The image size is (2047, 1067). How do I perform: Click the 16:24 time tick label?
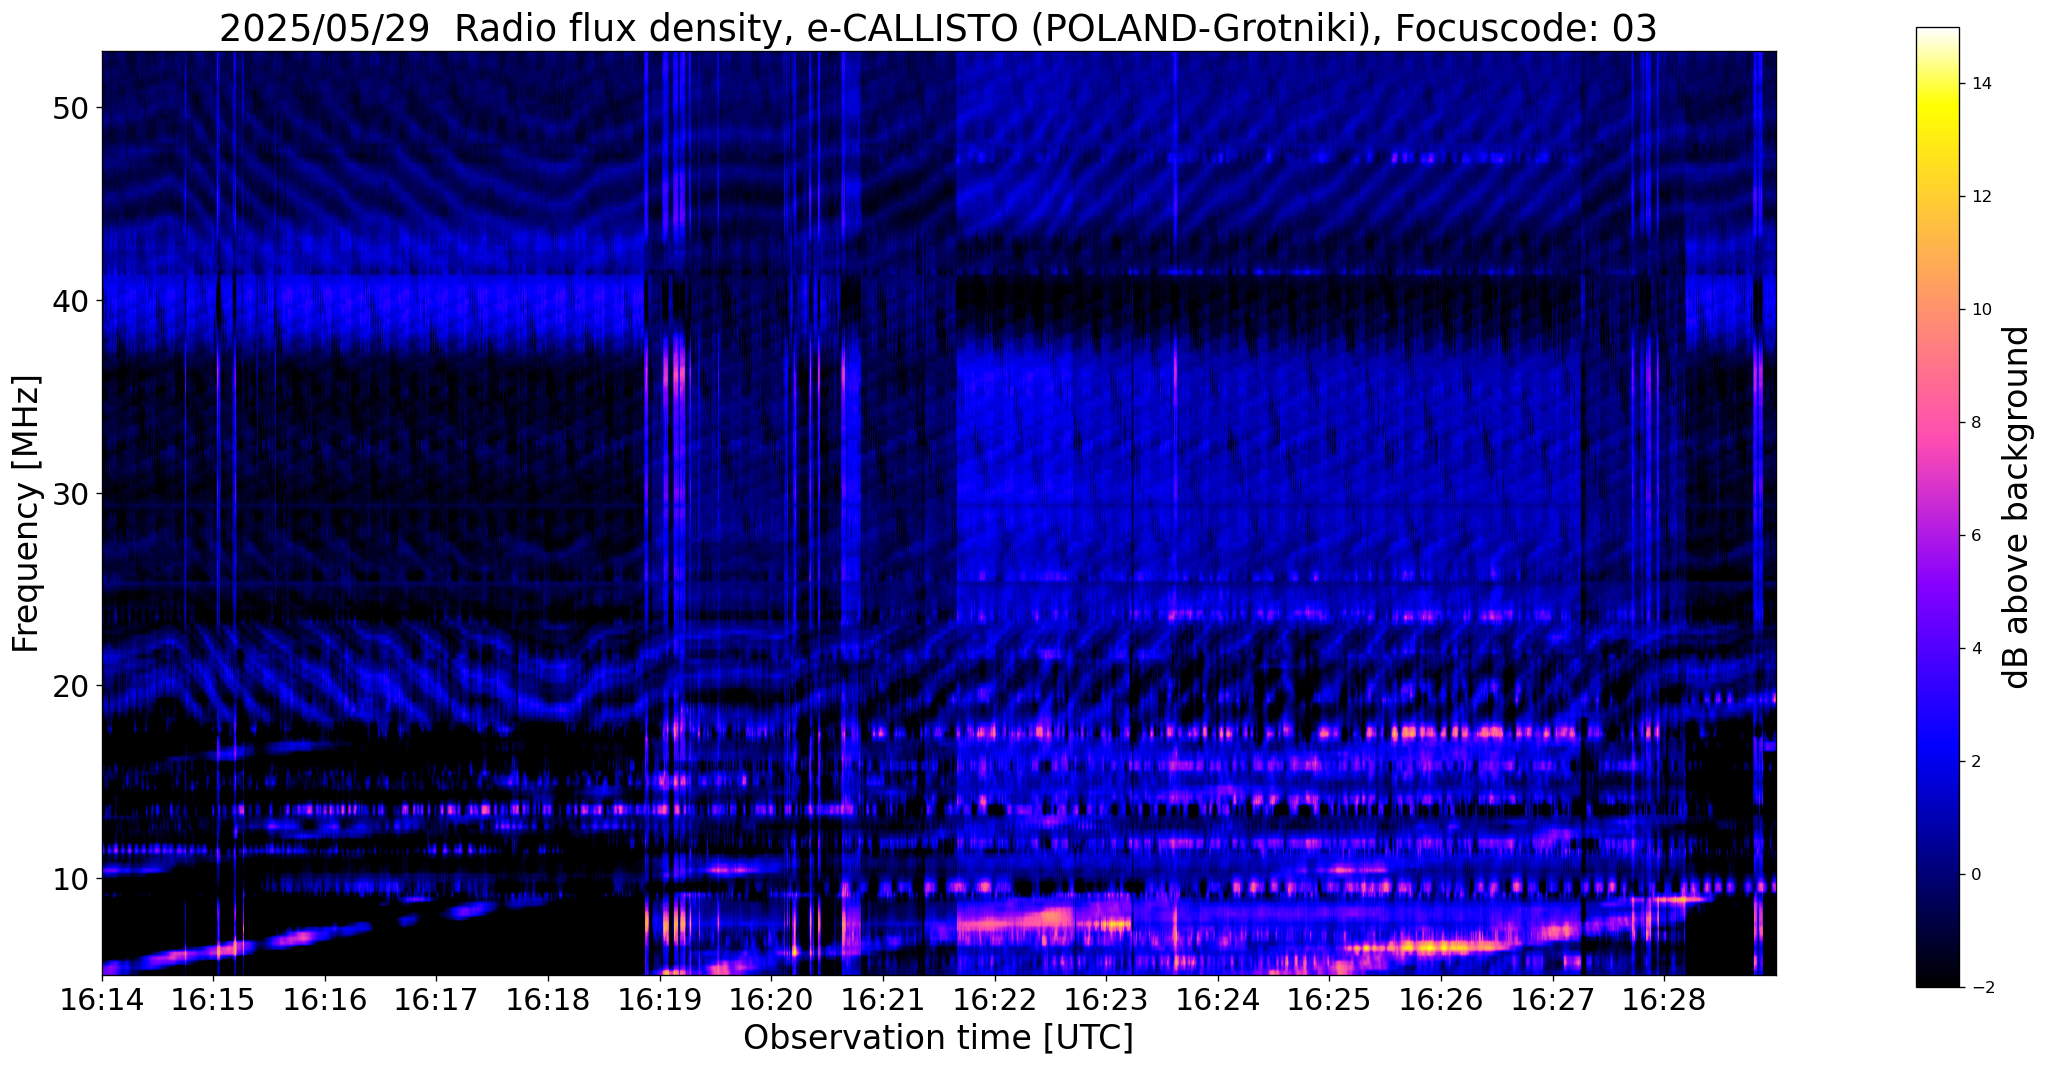point(1218,1000)
